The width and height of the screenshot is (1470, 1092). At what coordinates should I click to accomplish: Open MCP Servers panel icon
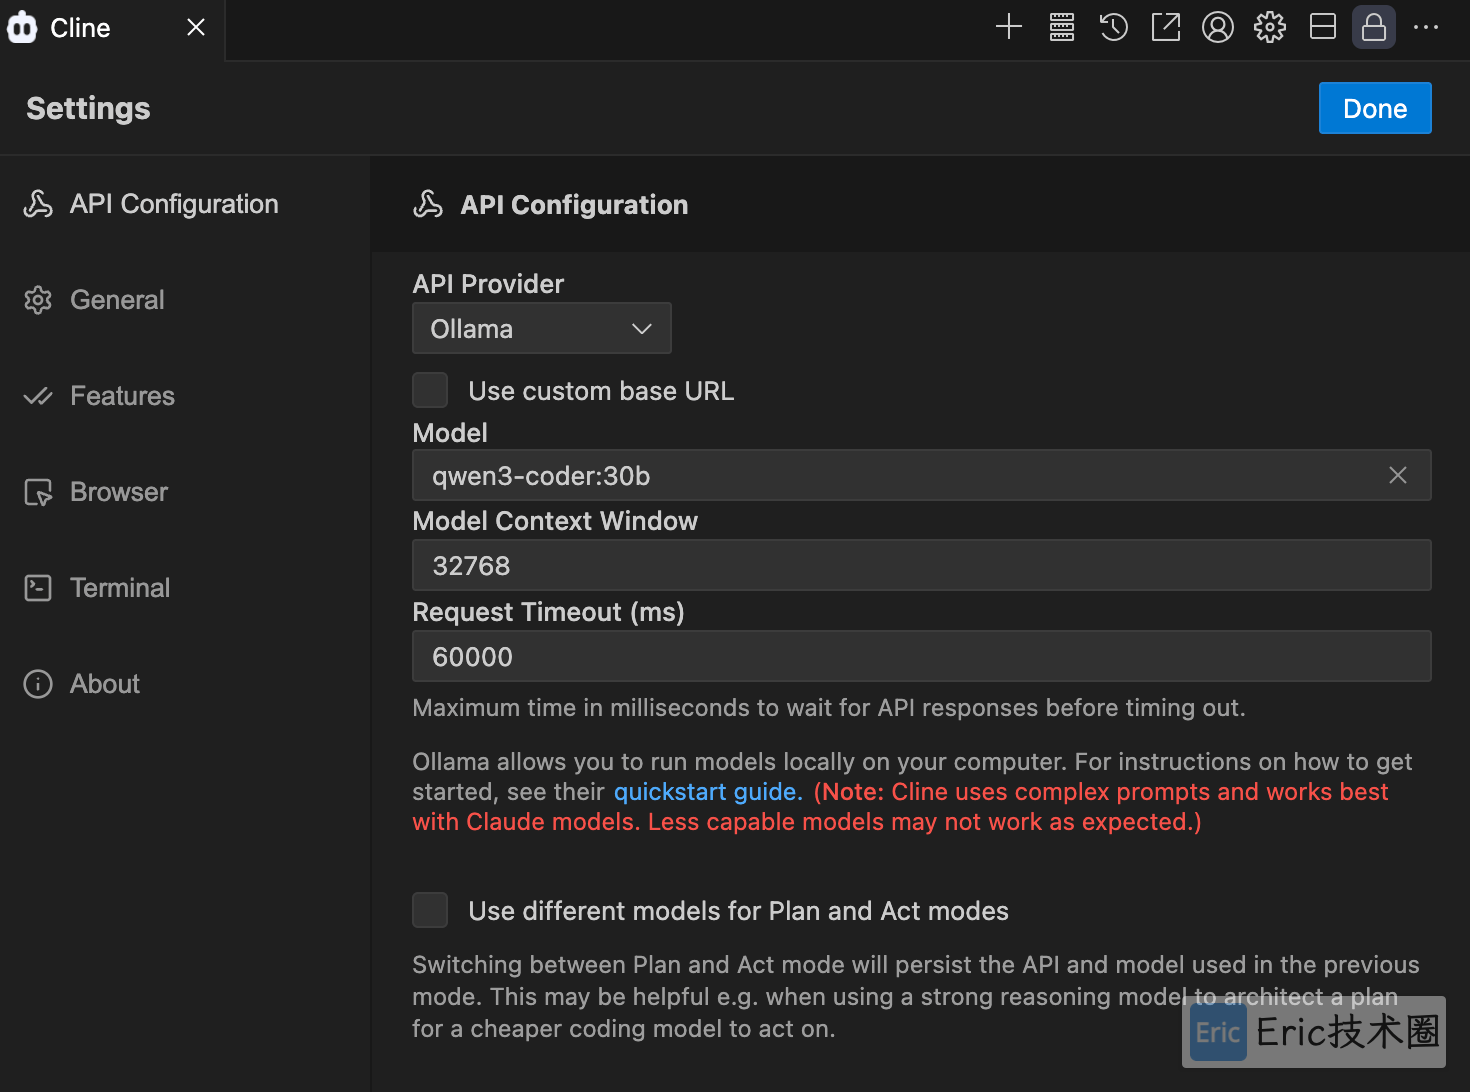pyautogui.click(x=1062, y=27)
